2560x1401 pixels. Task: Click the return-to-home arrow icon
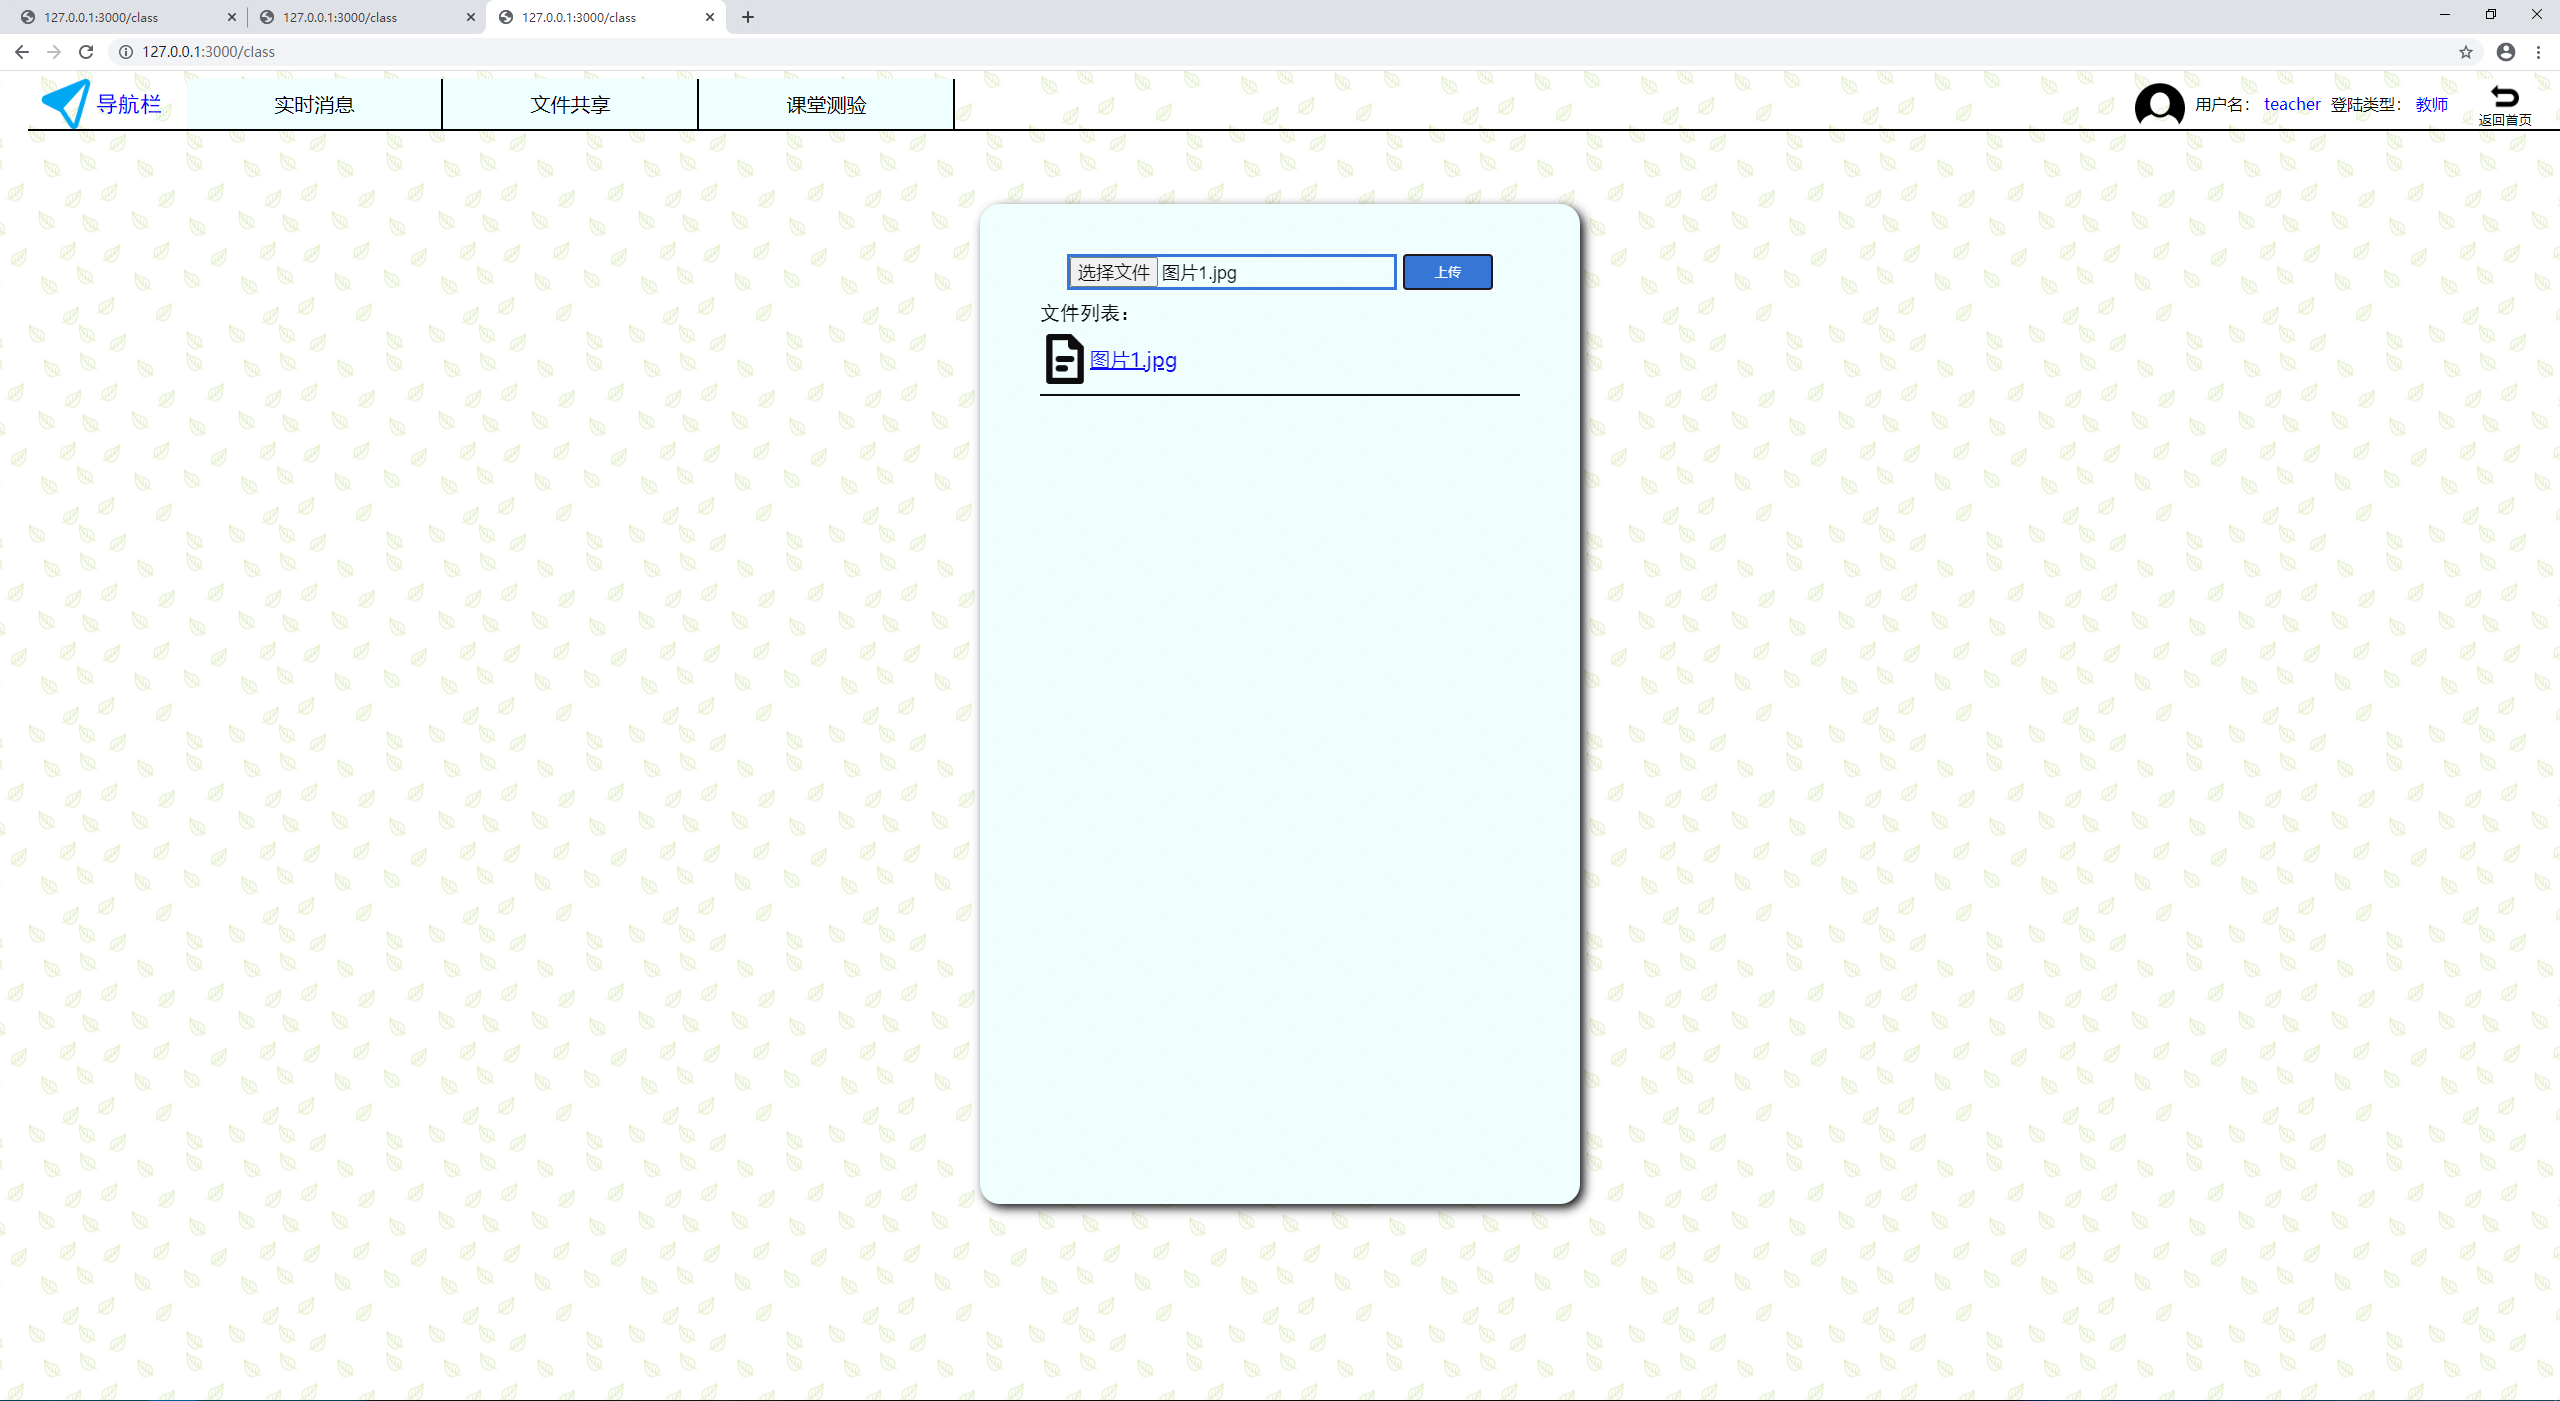tap(2504, 97)
